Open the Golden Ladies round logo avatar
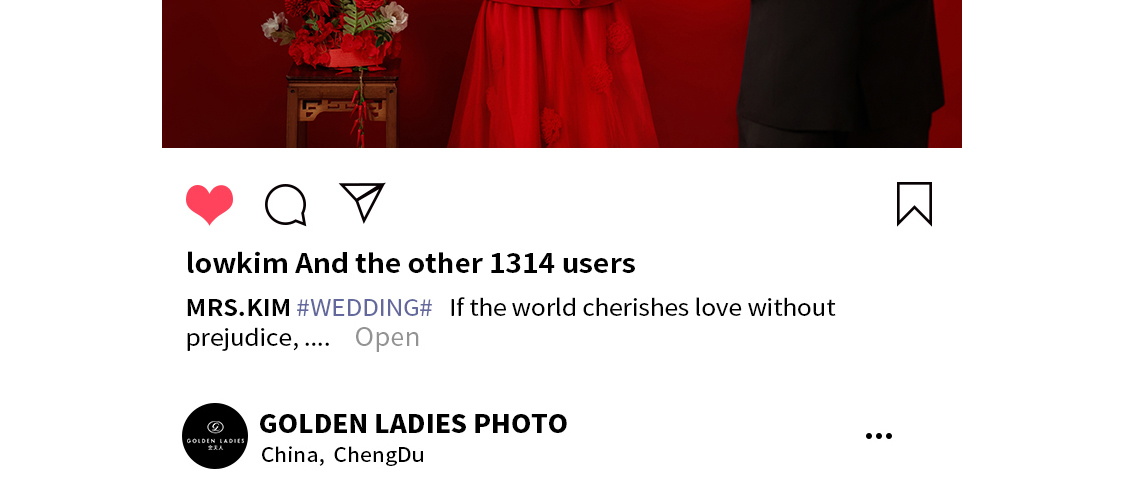Viewport: 1125px width, 485px height. 215,435
